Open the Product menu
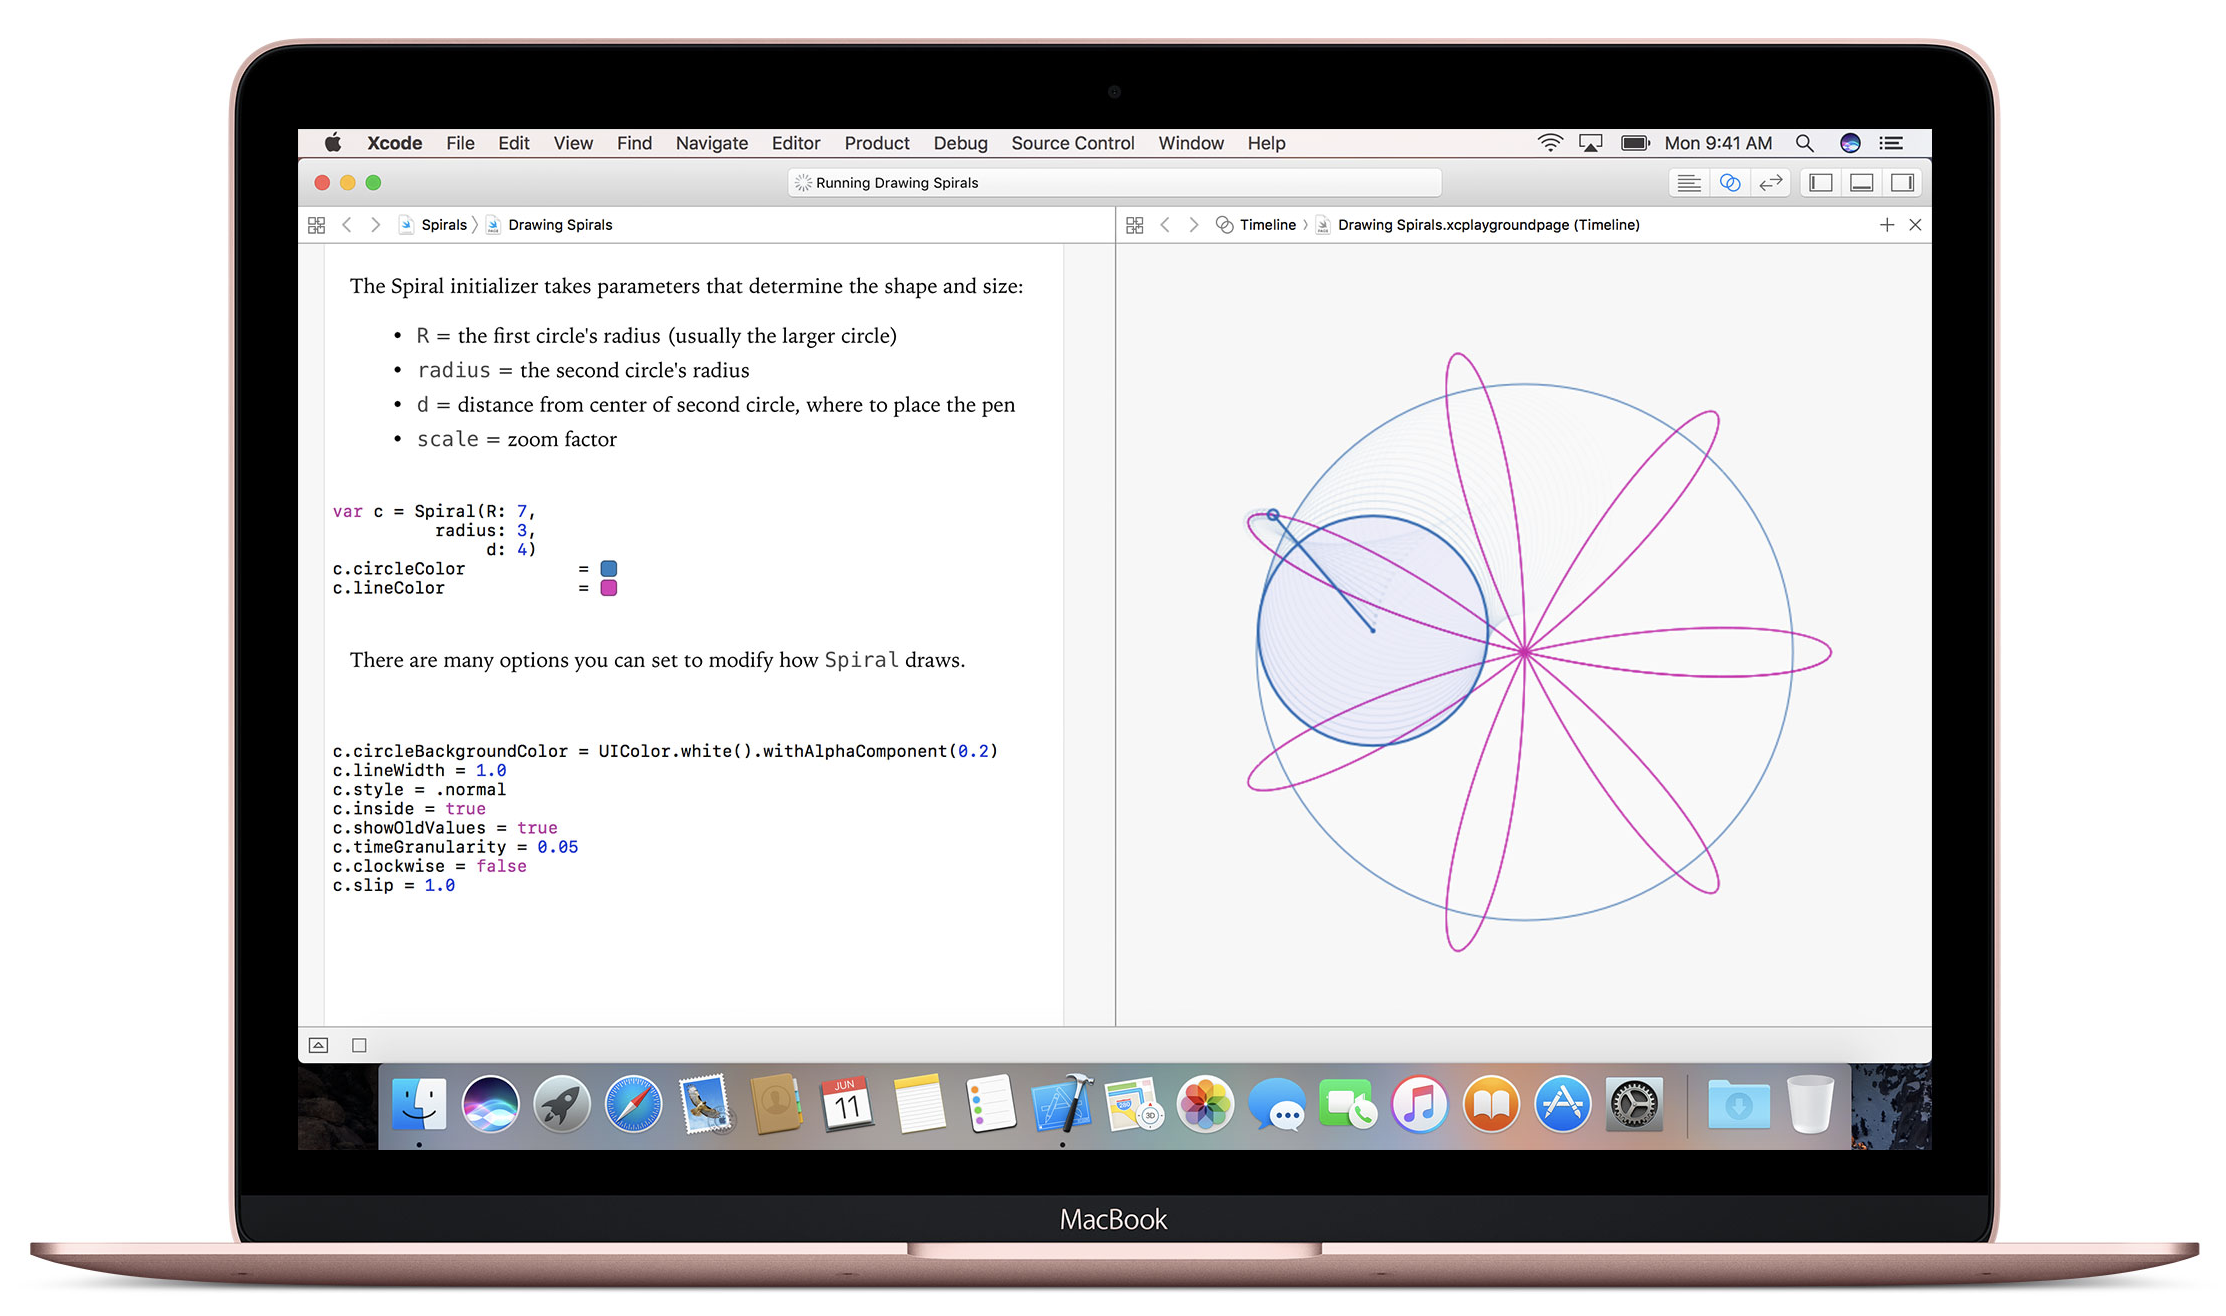Viewport: 2226px width, 1316px height. [x=876, y=143]
